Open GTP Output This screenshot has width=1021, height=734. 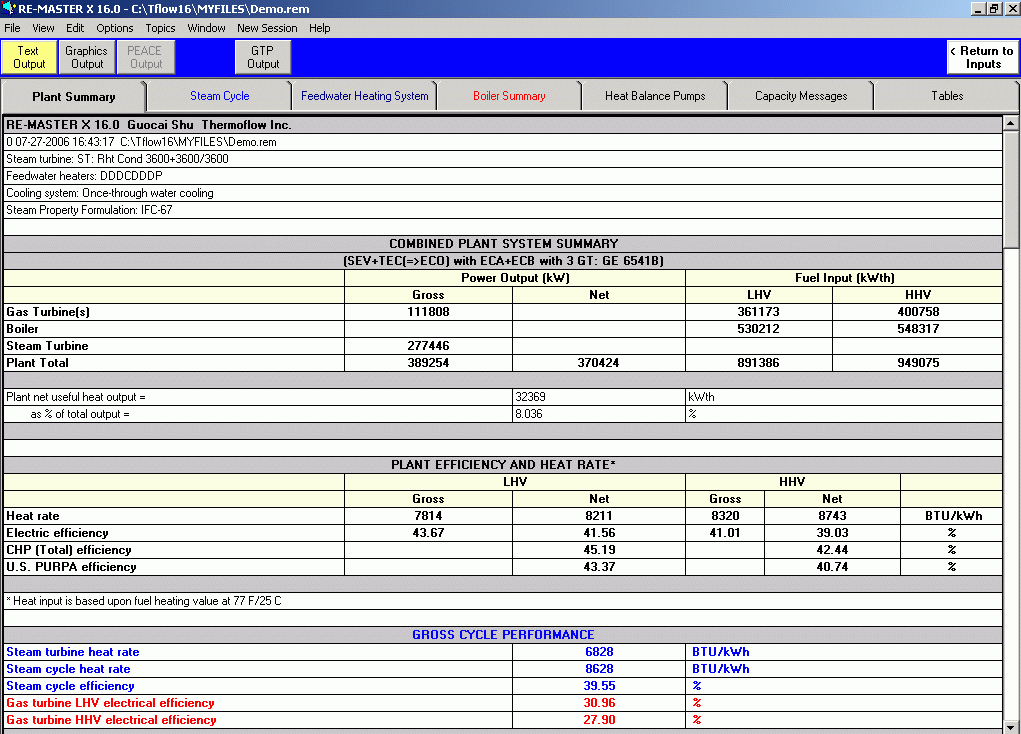(x=262, y=57)
